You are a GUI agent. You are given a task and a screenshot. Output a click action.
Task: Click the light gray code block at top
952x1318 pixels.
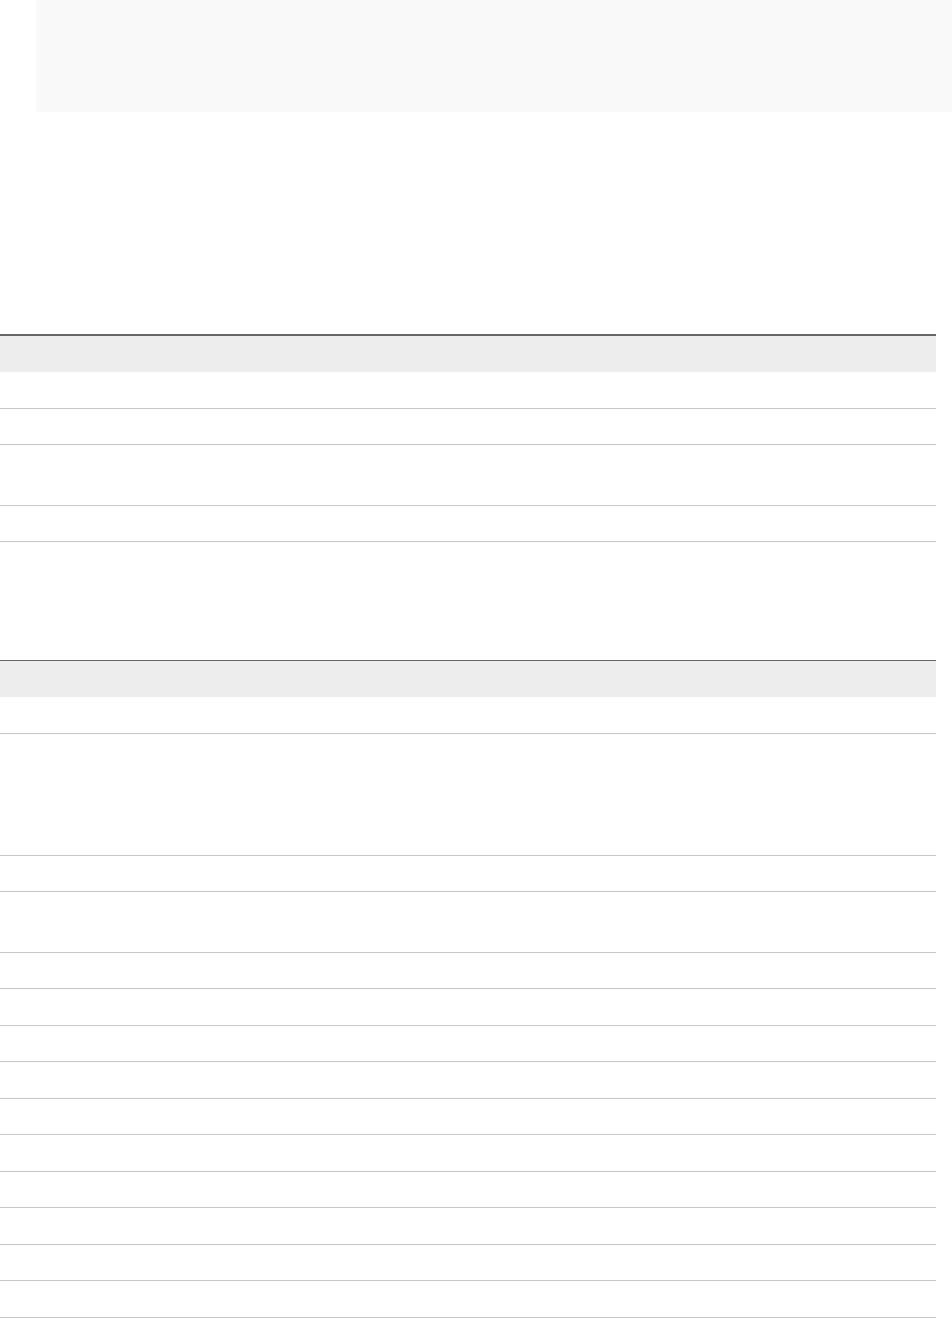494,55
